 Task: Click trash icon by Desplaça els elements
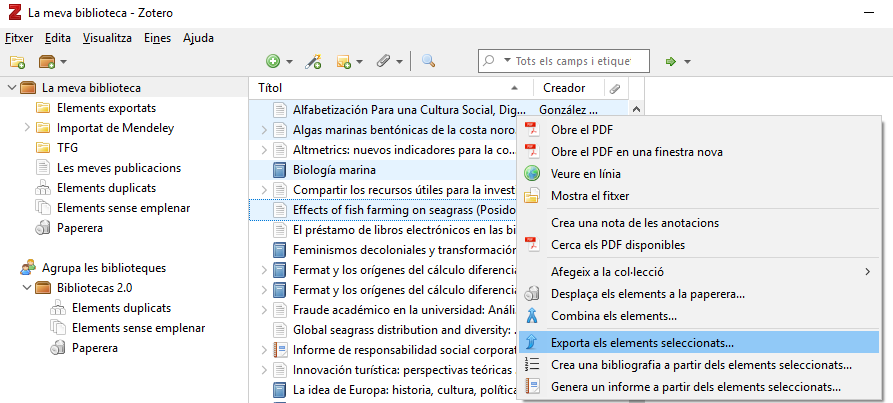tap(531, 294)
